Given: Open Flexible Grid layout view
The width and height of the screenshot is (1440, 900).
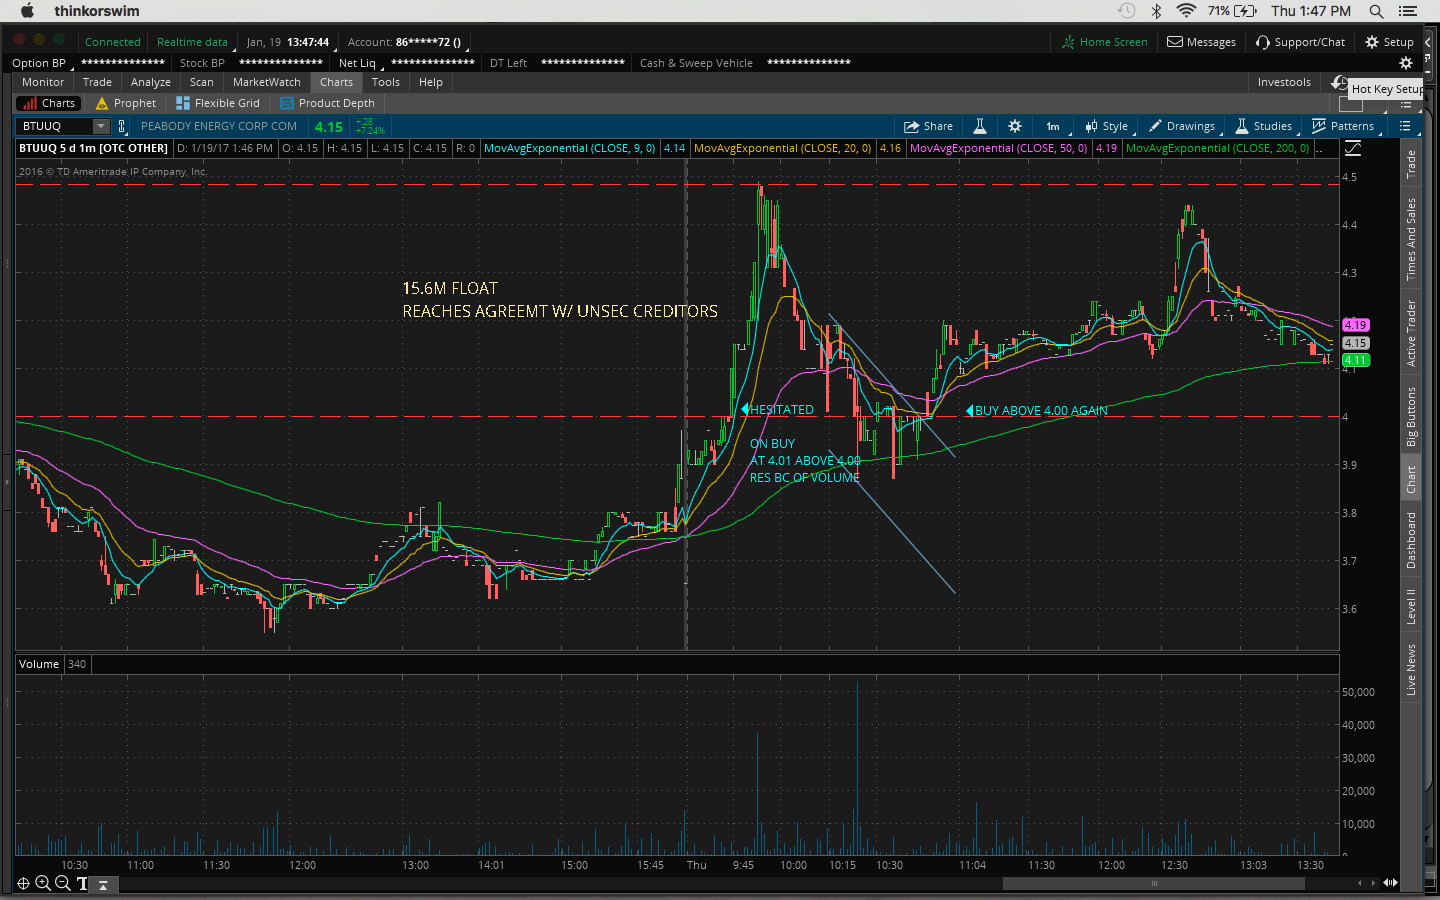Looking at the screenshot, I should click(x=218, y=103).
